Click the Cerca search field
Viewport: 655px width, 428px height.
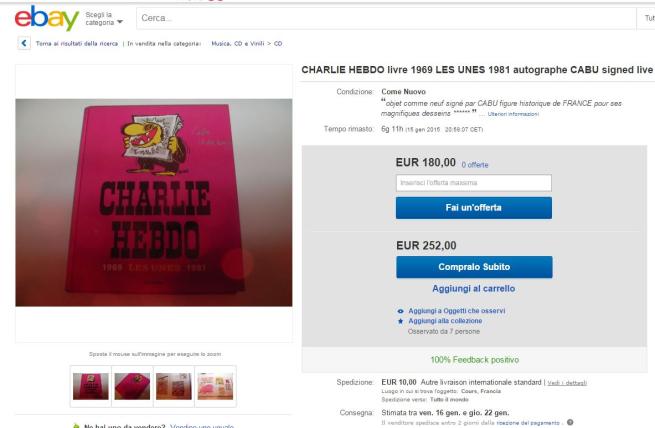coord(386,18)
